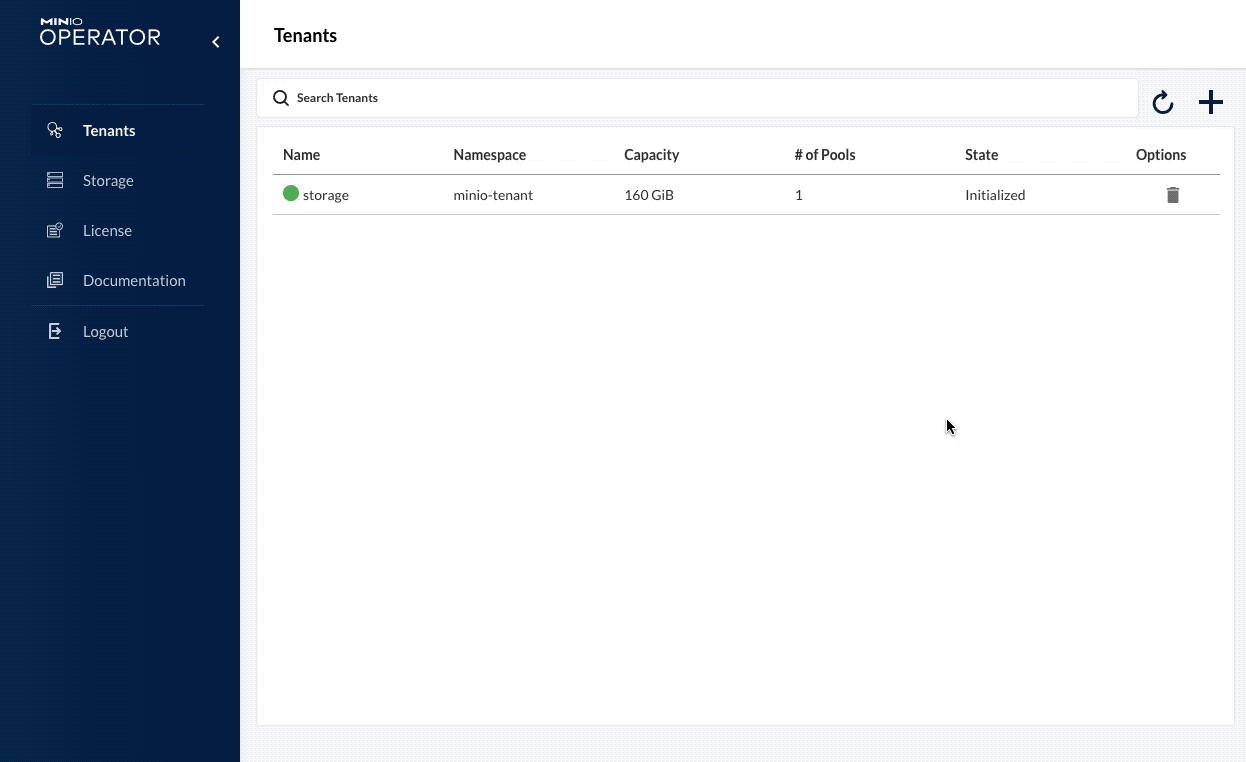This screenshot has width=1246, height=762.
Task: Open the Documentation icon
Action: click(x=54, y=280)
